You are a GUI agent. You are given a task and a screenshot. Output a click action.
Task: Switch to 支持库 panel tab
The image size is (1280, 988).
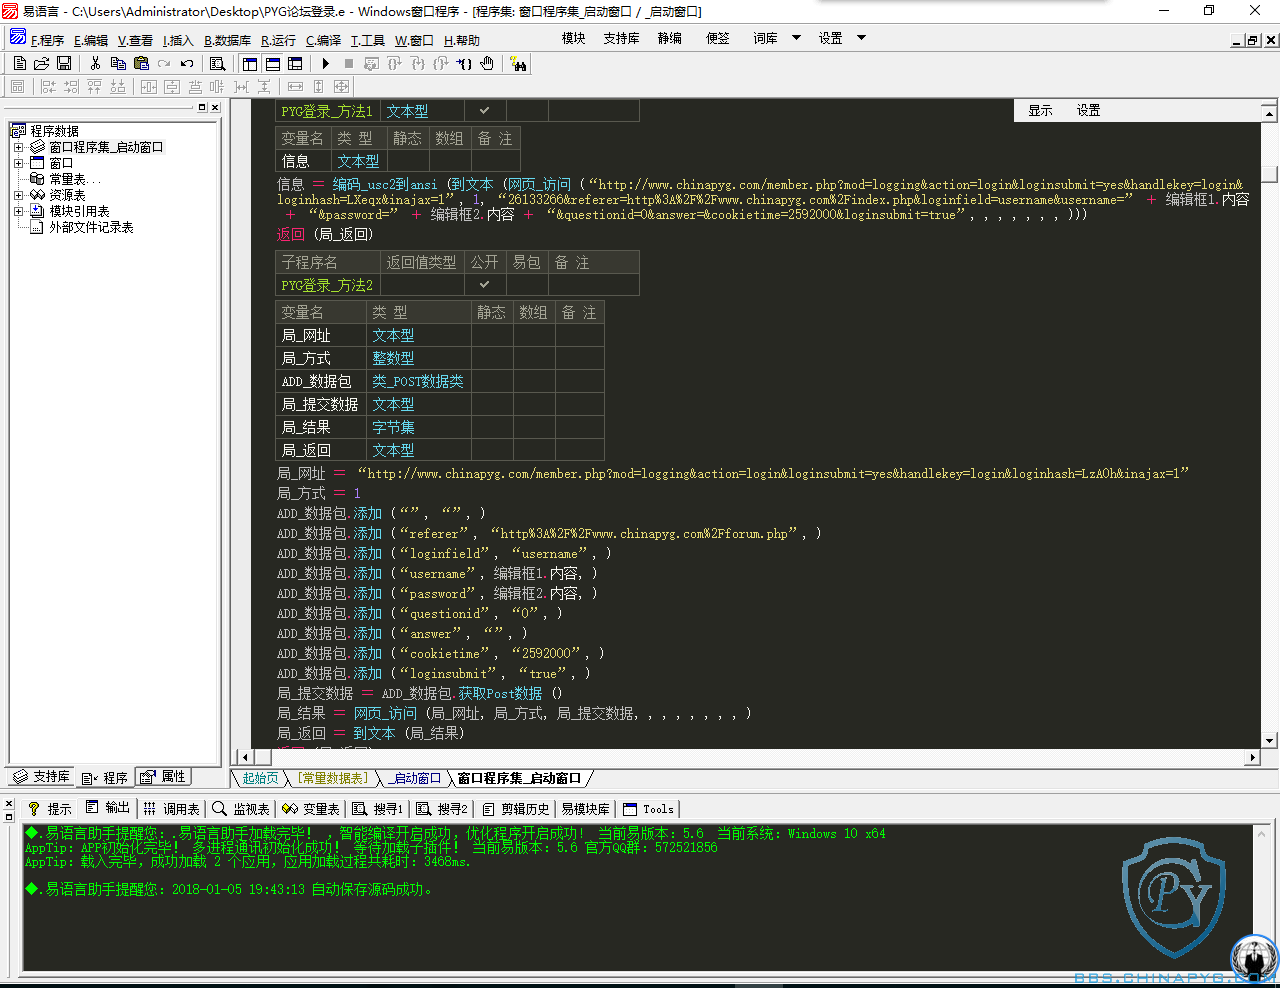(42, 777)
